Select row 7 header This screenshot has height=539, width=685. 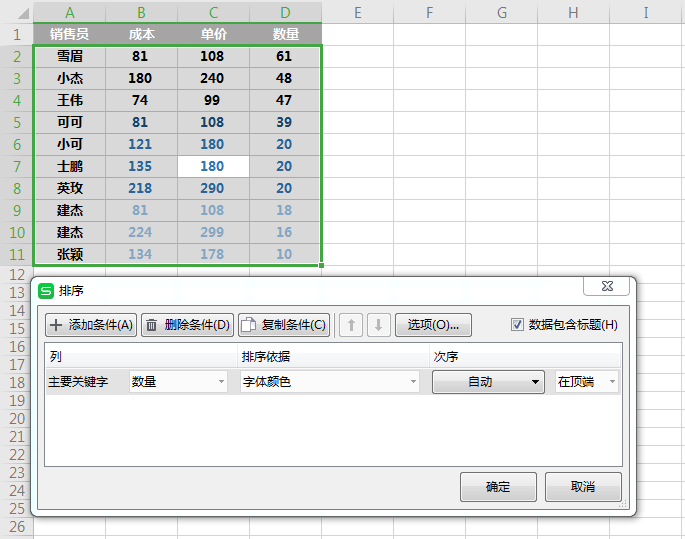pyautogui.click(x=17, y=166)
